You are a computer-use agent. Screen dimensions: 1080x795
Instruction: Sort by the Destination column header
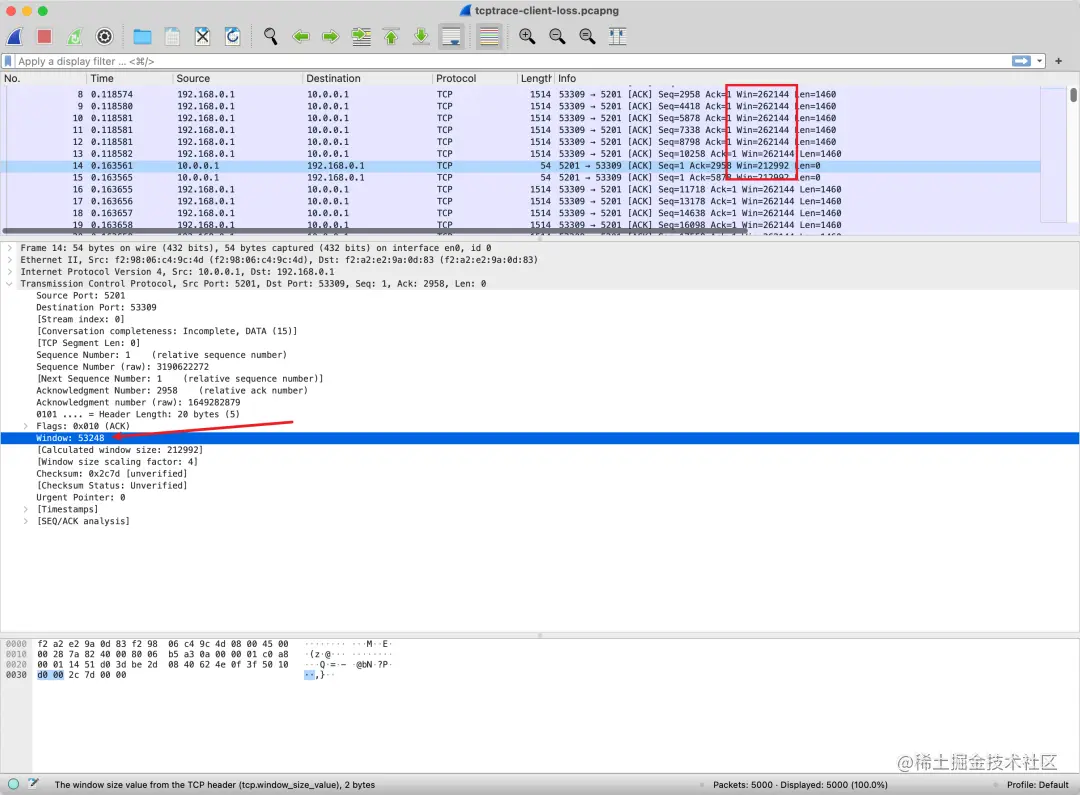click(x=367, y=79)
